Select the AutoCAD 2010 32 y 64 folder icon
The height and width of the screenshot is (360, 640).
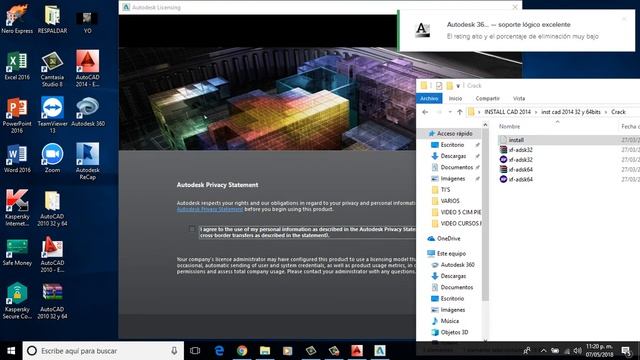click(x=52, y=208)
